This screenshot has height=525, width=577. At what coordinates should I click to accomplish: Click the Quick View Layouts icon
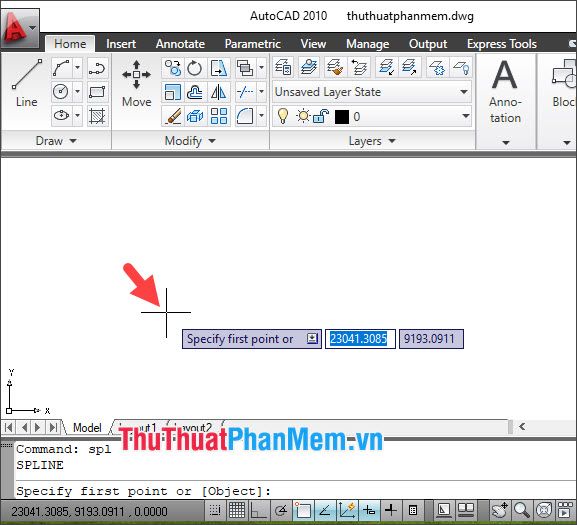(443, 510)
